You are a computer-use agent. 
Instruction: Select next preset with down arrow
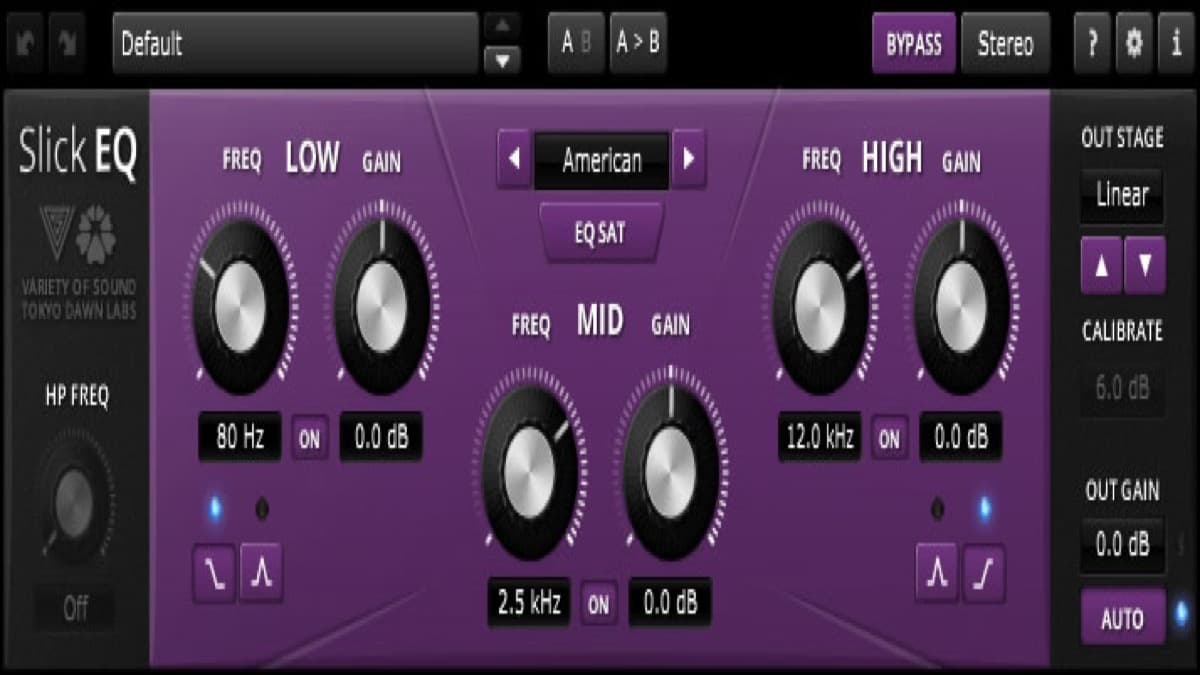click(502, 61)
